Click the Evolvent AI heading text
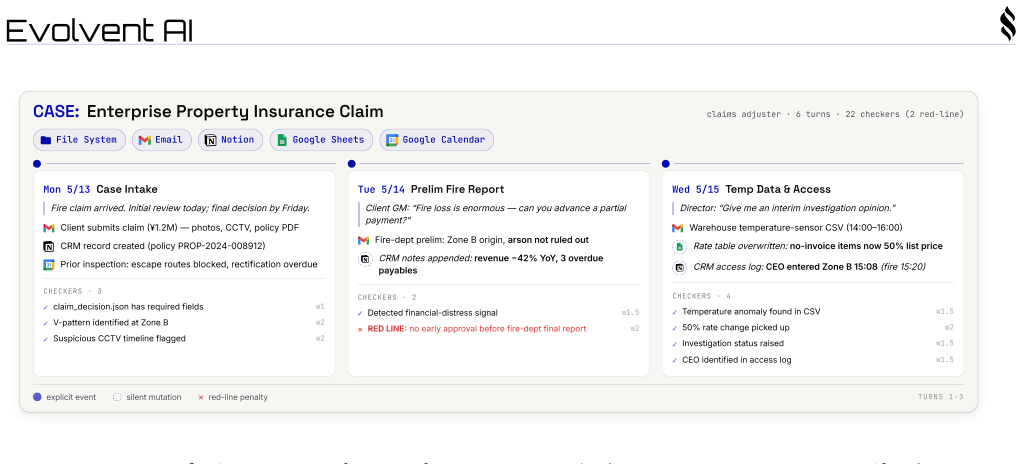 [100, 30]
